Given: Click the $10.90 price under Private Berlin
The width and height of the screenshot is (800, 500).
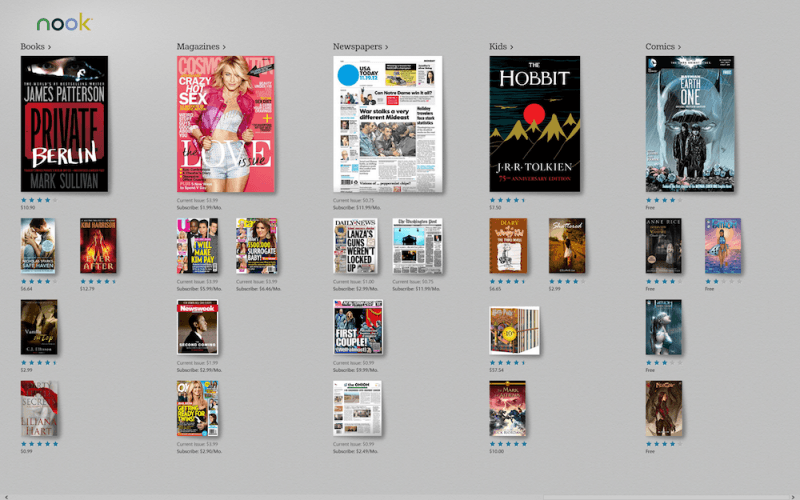Looking at the screenshot, I should click(28, 208).
